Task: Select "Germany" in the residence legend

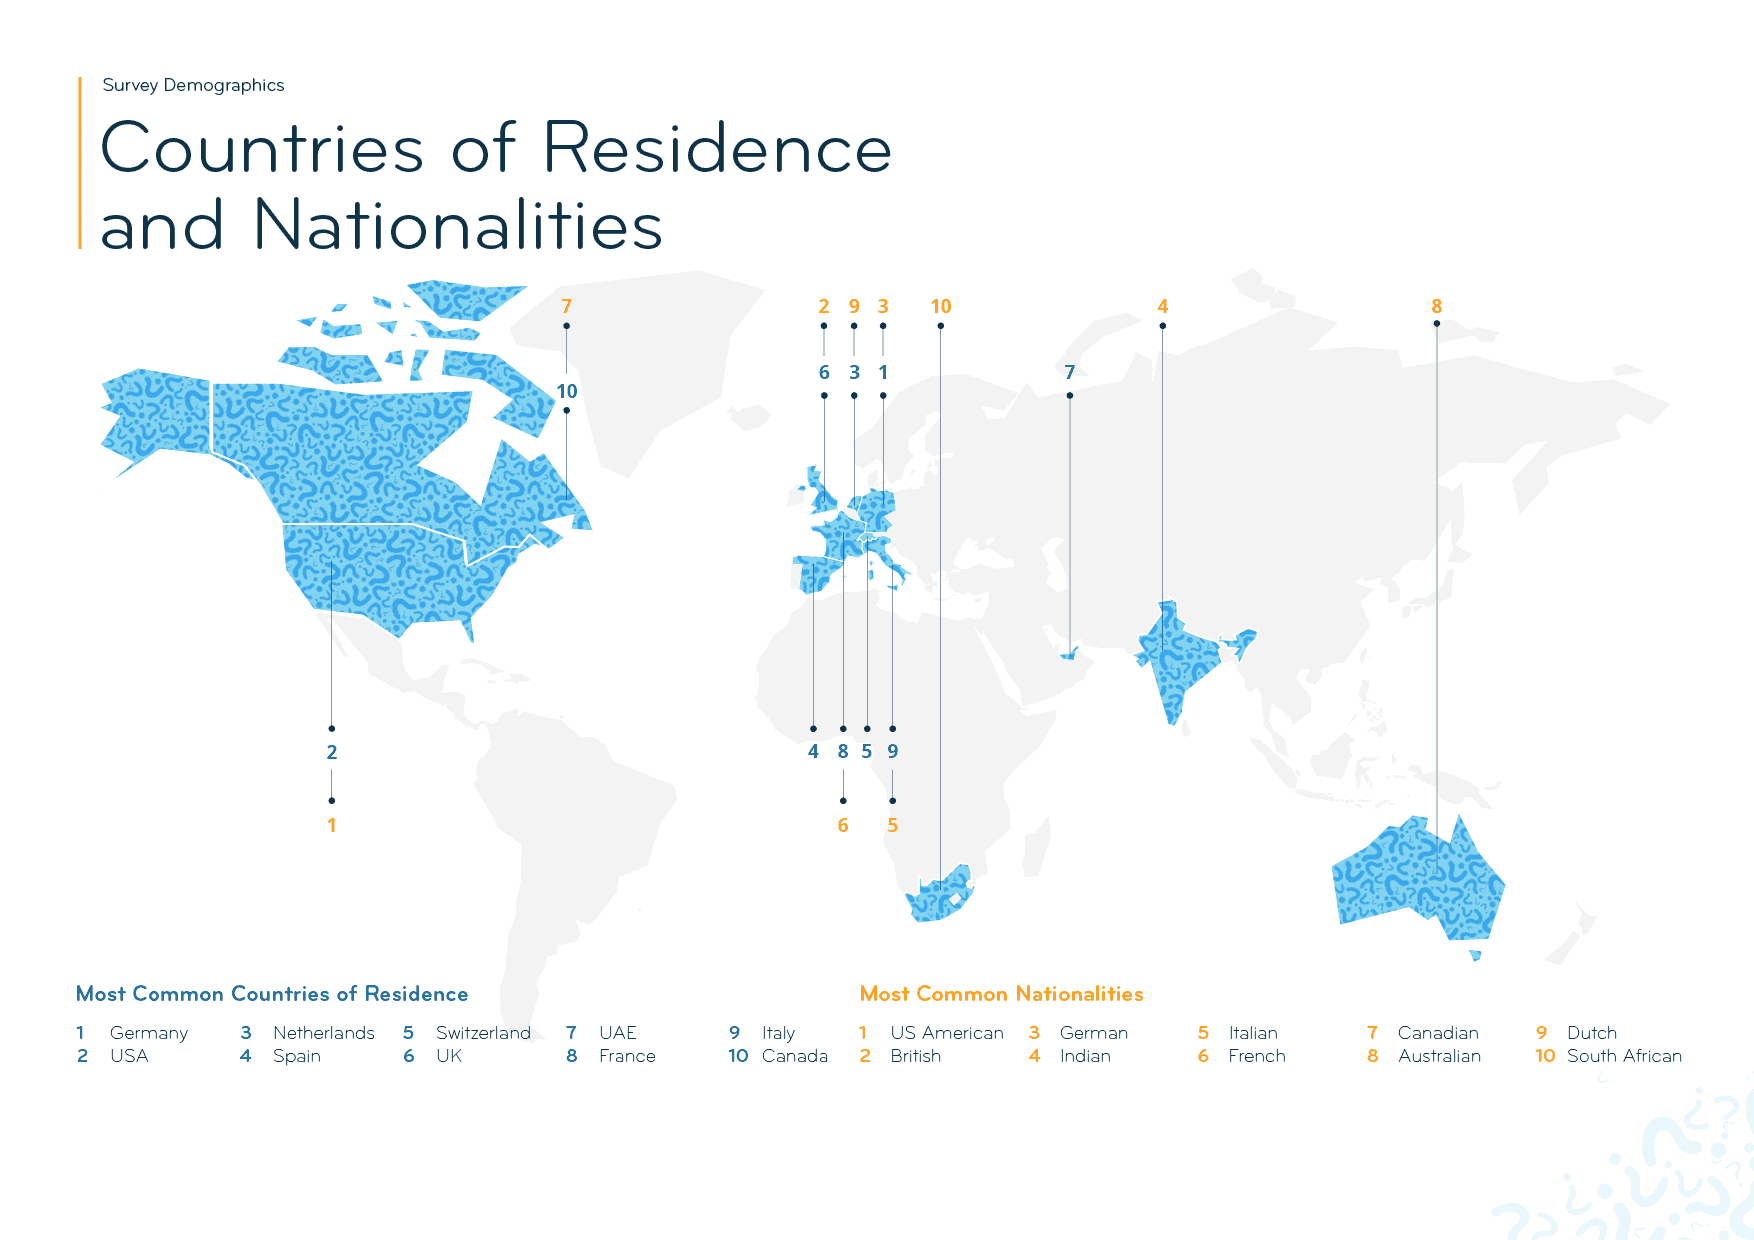Action: coord(148,1033)
